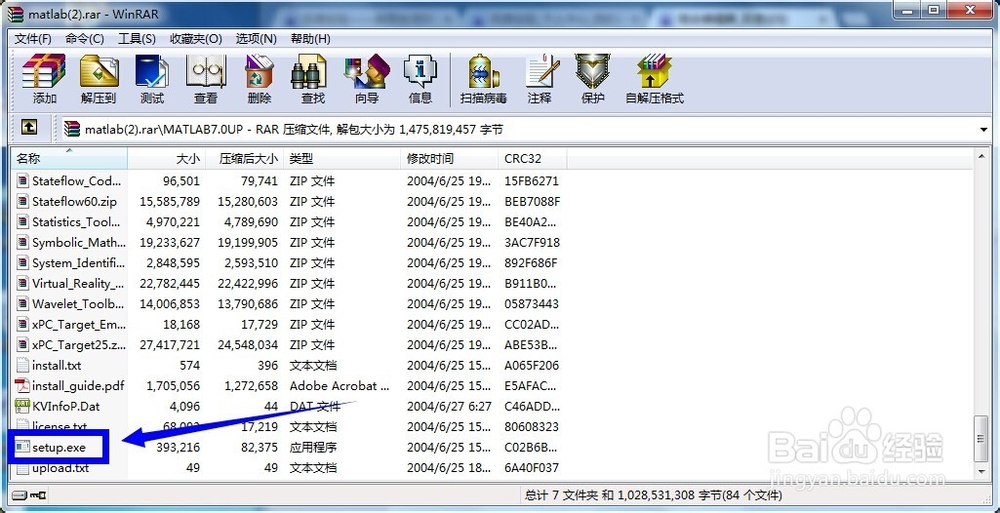The width and height of the screenshot is (1000, 513).
Task: Click the address bar archive path text
Action: pos(294,130)
